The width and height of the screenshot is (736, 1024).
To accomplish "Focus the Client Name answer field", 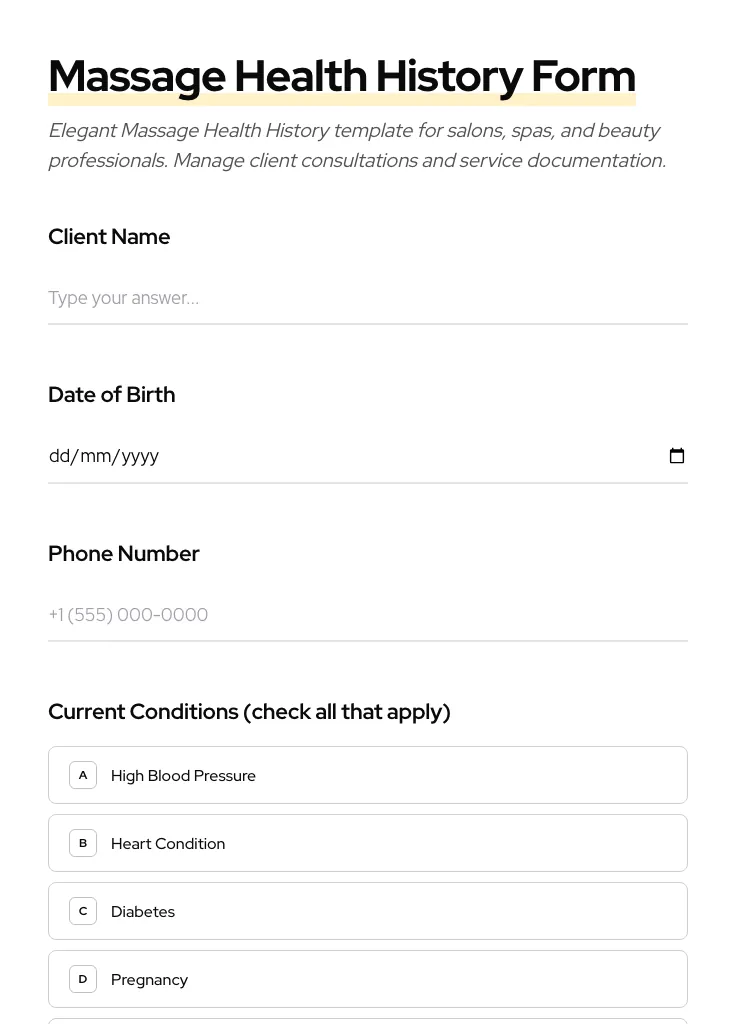I will 367,298.
